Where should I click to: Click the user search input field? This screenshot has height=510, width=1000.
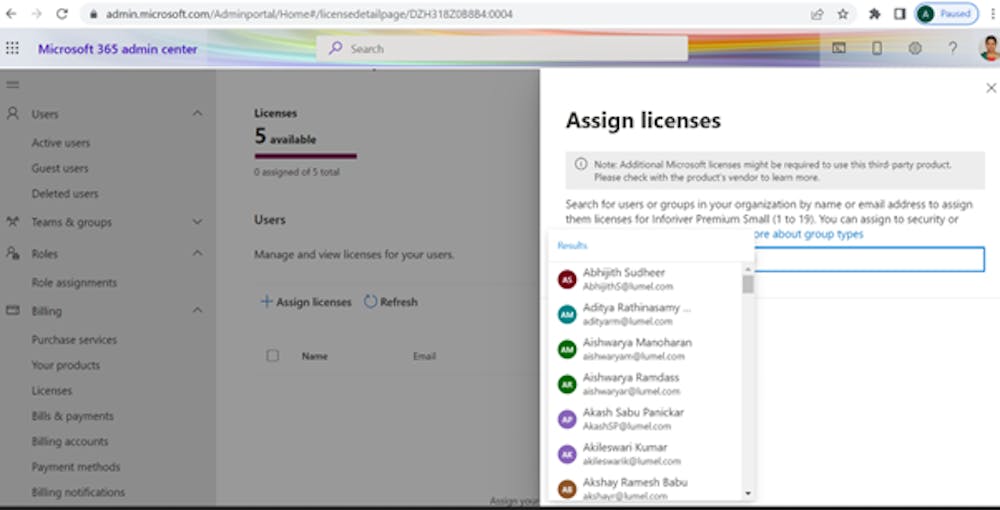(x=869, y=259)
